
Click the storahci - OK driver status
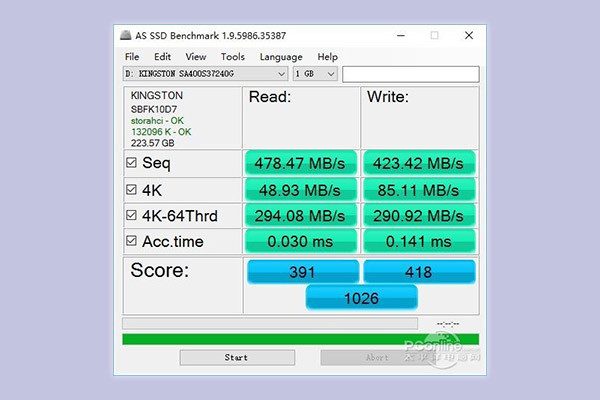[157, 121]
